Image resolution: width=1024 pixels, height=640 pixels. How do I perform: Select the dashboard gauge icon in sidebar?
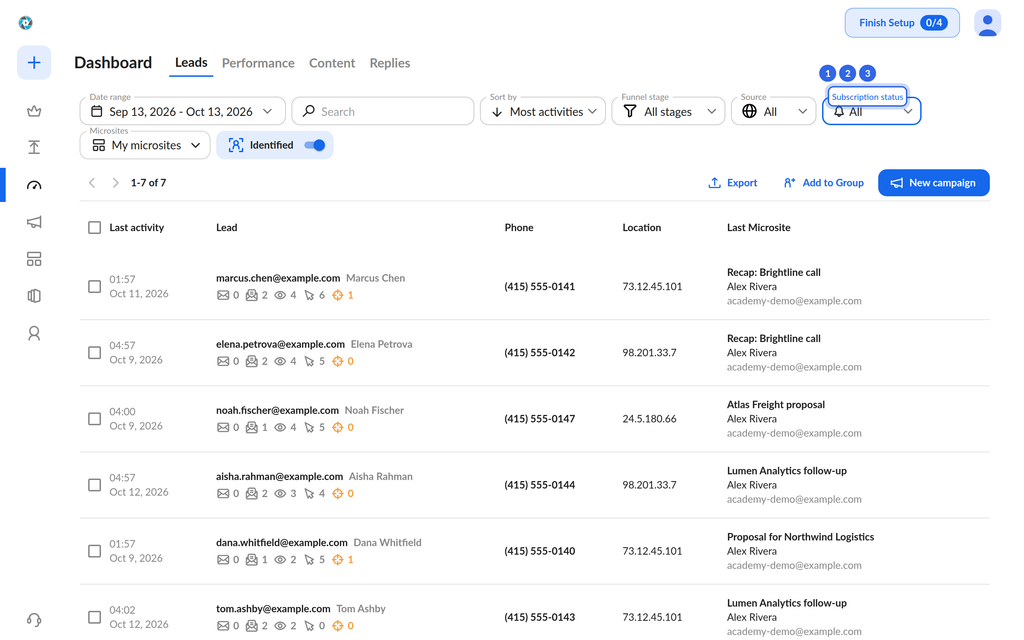[34, 185]
